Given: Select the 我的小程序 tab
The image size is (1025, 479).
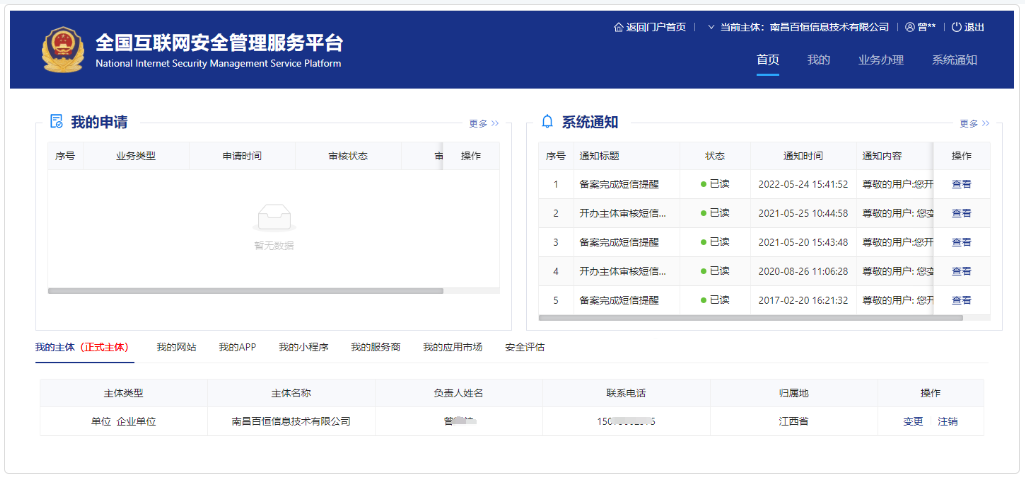Looking at the screenshot, I should click(303, 347).
